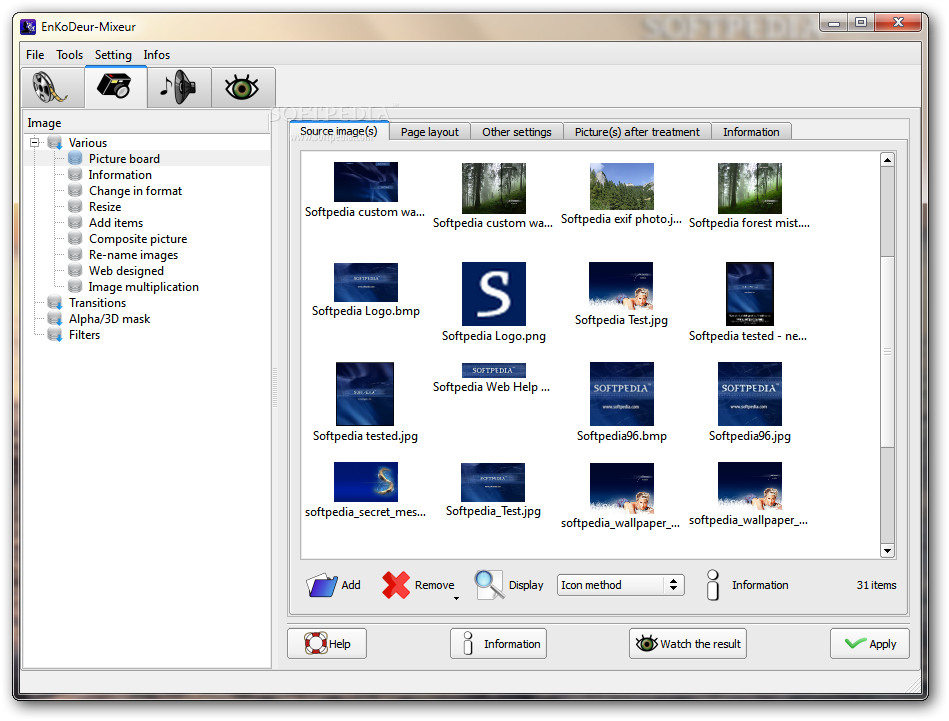Image resolution: width=949 pixels, height=721 pixels.
Task: Click the Picture board disk icon
Action: (75, 158)
